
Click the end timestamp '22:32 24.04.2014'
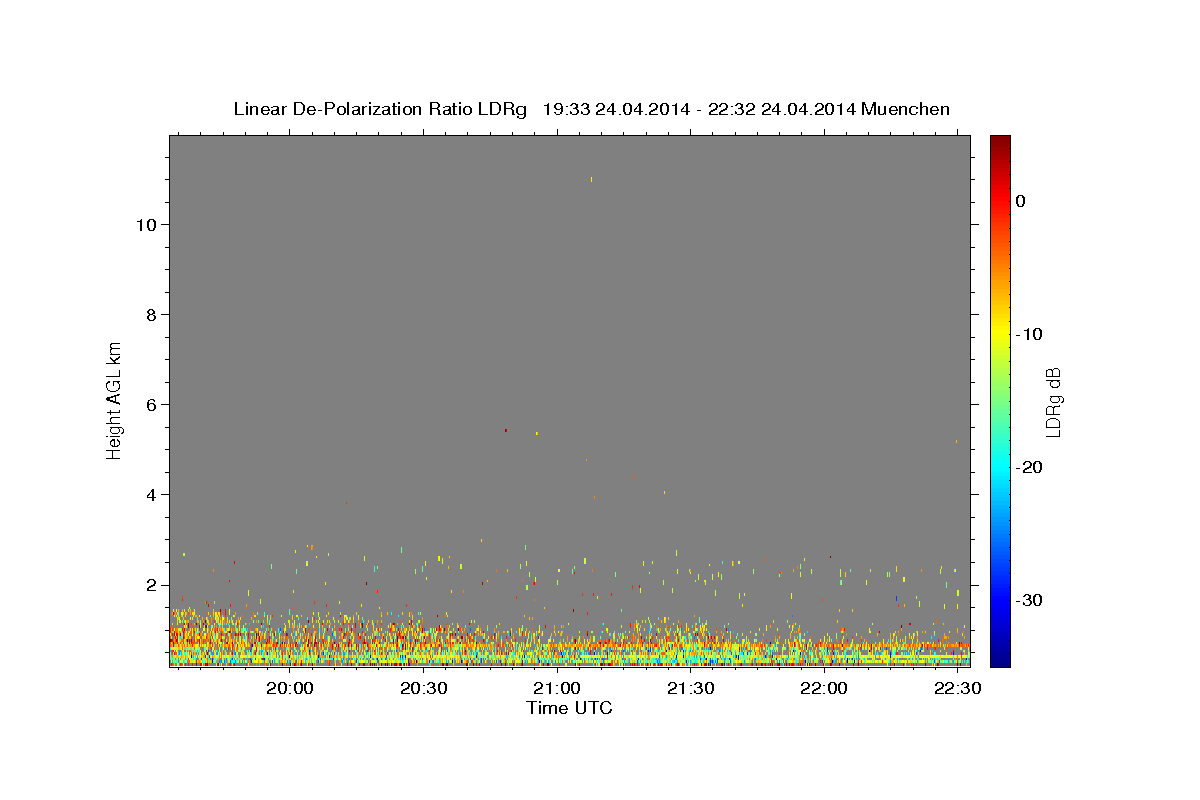[782, 109]
